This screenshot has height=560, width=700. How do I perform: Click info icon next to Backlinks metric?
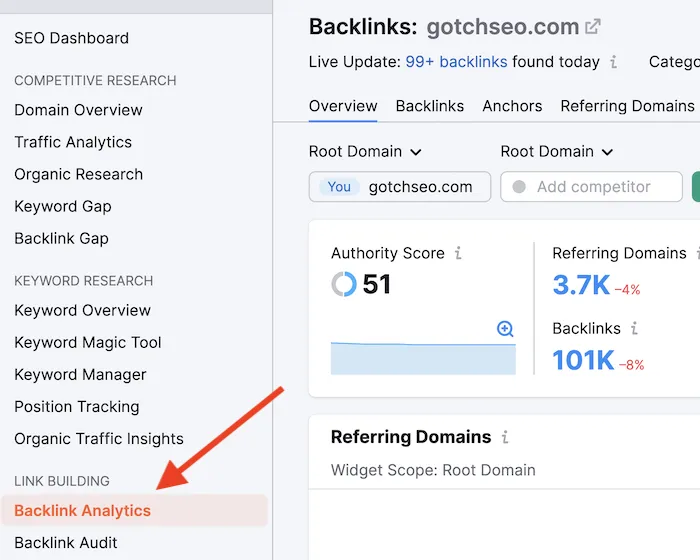click(x=634, y=328)
